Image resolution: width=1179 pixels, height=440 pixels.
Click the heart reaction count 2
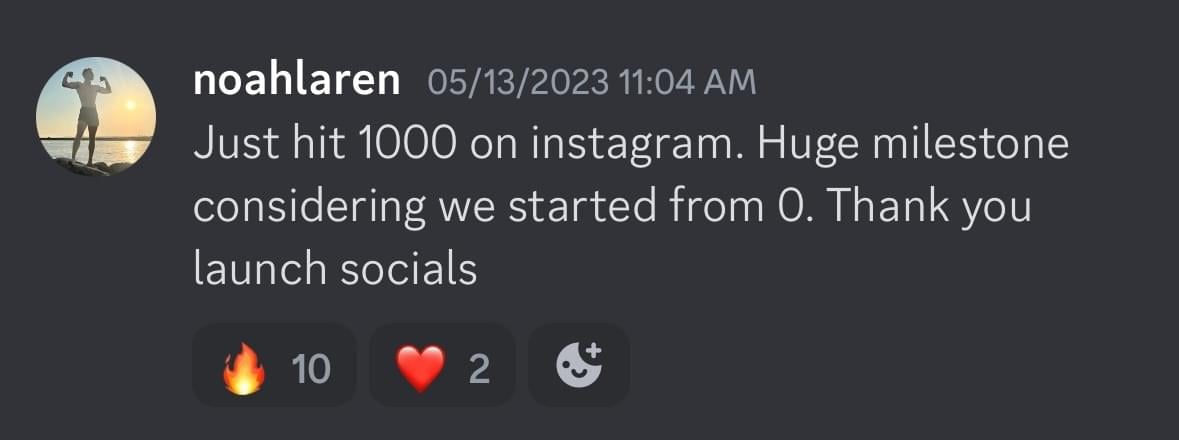tap(479, 370)
